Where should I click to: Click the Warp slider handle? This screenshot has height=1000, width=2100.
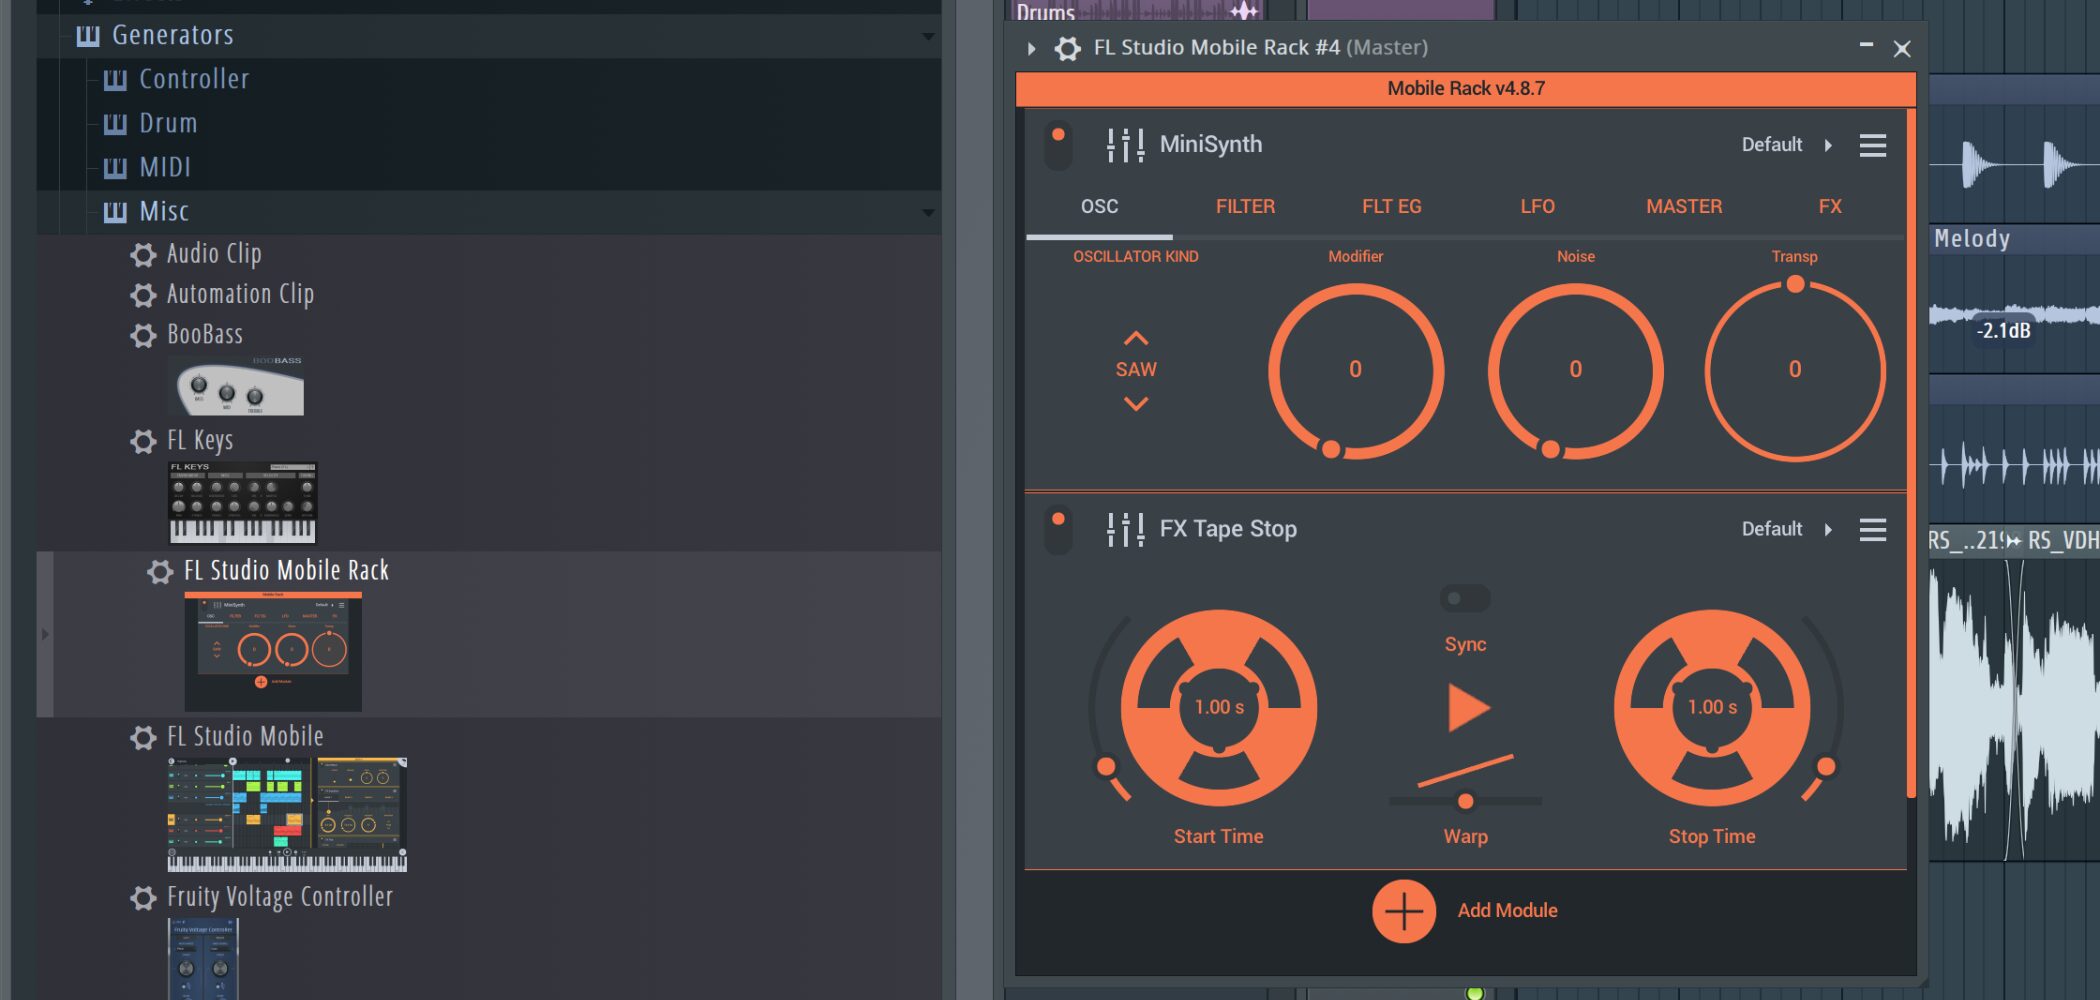[1465, 801]
